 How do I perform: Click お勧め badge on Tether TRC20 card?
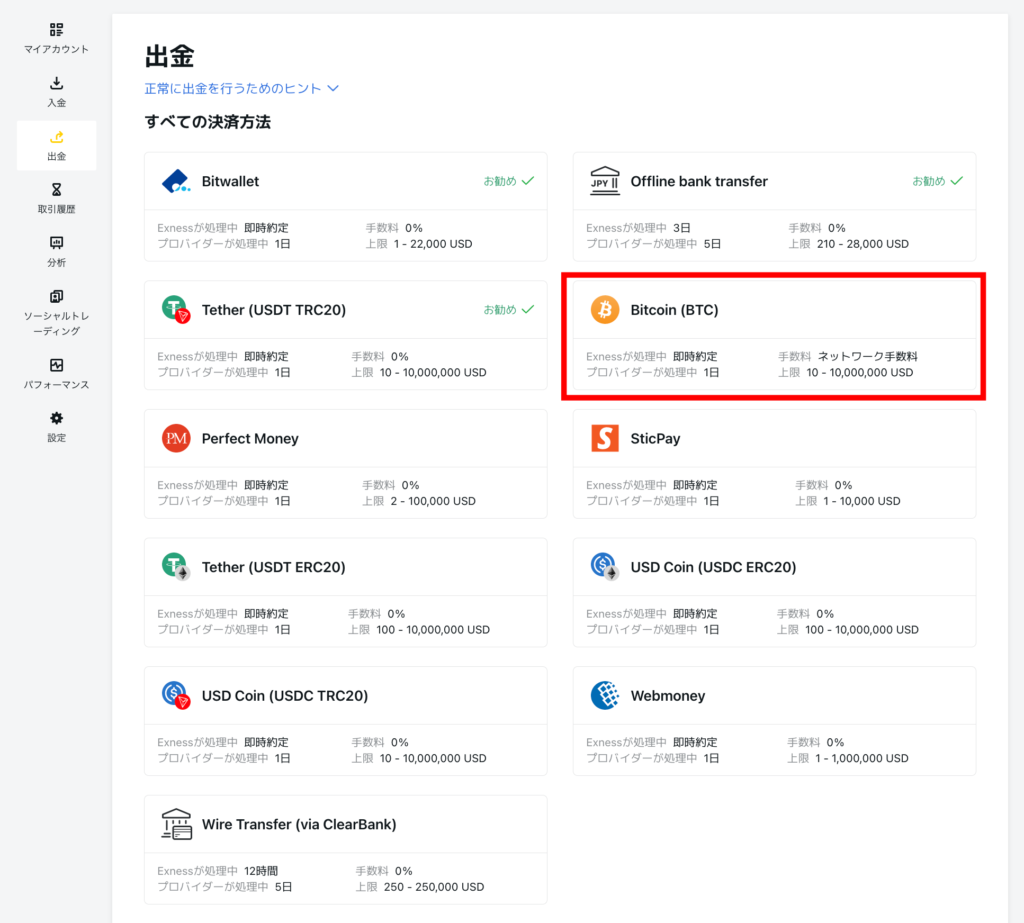tap(508, 309)
